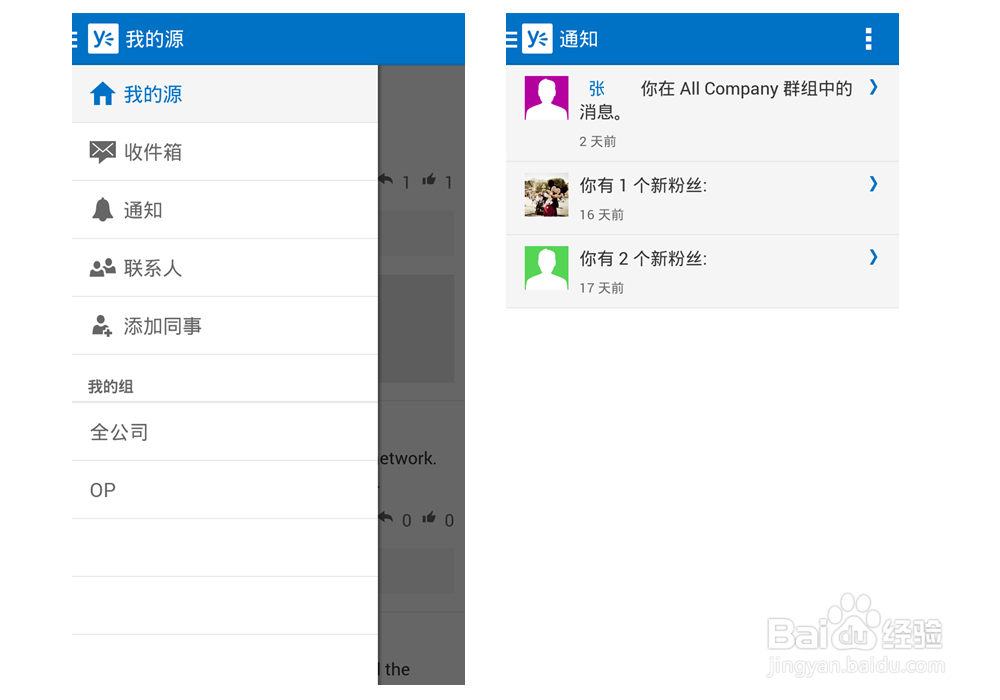Open the follower's avatar photo thumbnail
The image size is (1000, 700).
click(545, 196)
